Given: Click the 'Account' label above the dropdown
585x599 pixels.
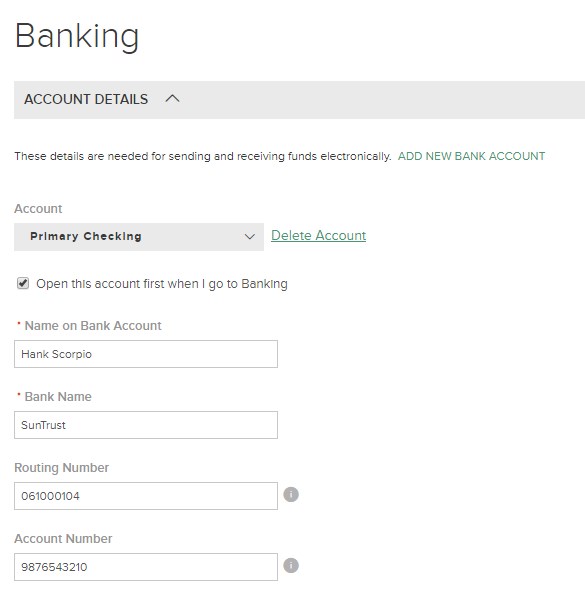Looking at the screenshot, I should (x=38, y=209).
